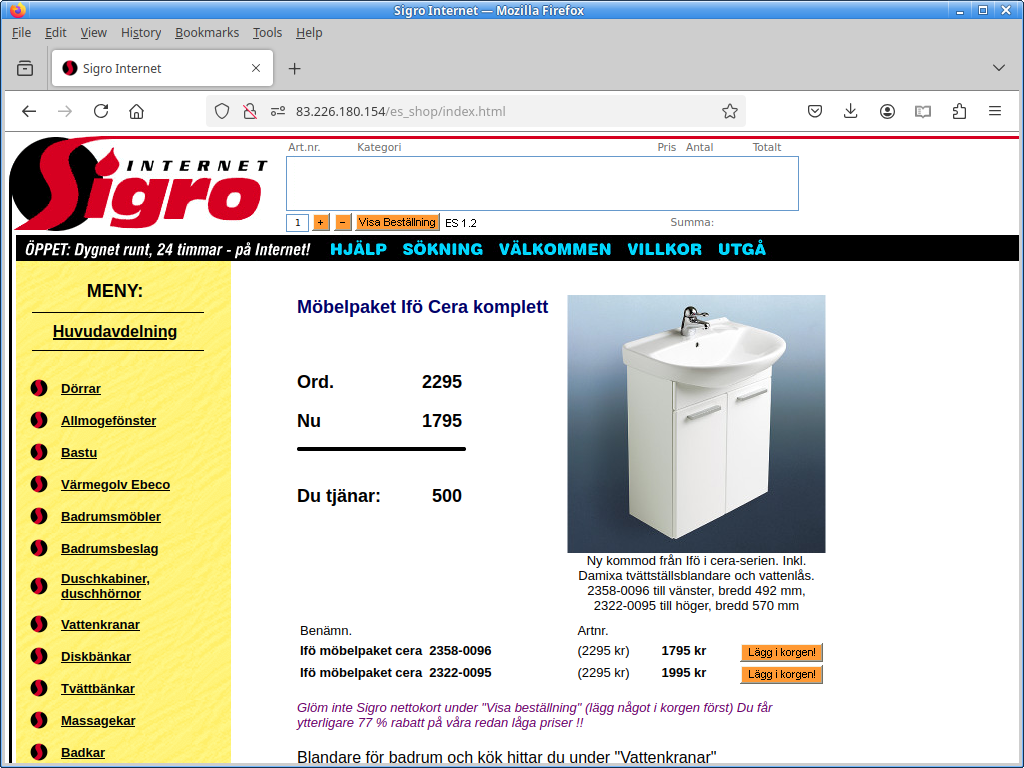Click the red bullet icon beside Dörrar
The height and width of the screenshot is (768, 1024).
point(39,389)
